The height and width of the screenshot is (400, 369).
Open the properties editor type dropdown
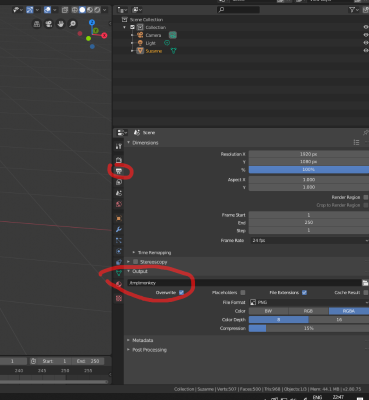point(122,133)
